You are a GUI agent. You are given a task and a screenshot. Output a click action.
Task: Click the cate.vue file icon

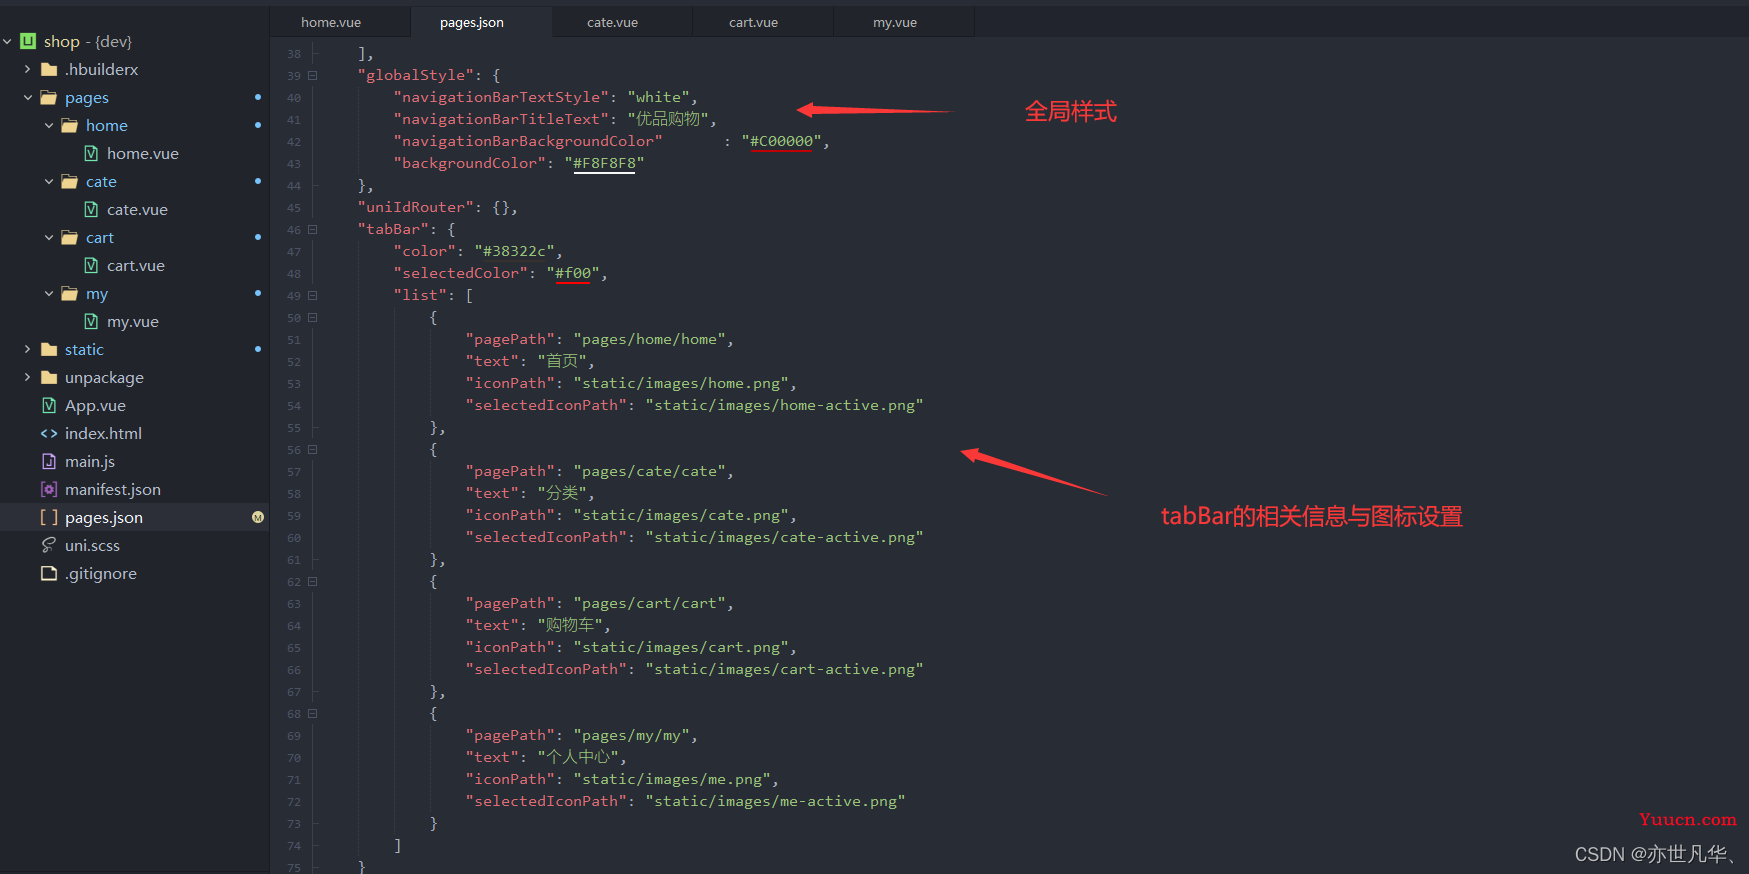tap(91, 209)
